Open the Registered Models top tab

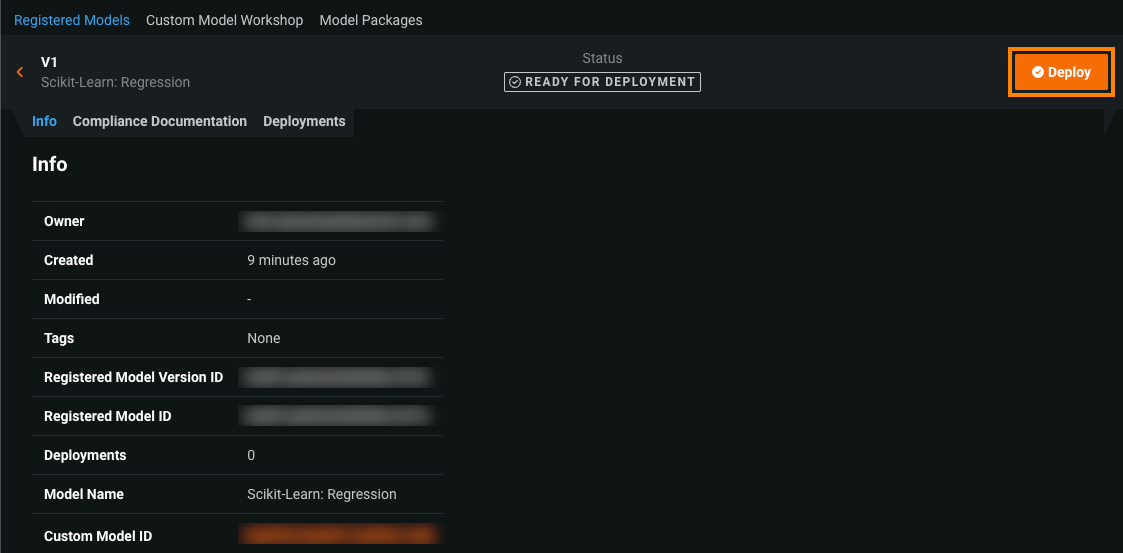click(x=72, y=20)
